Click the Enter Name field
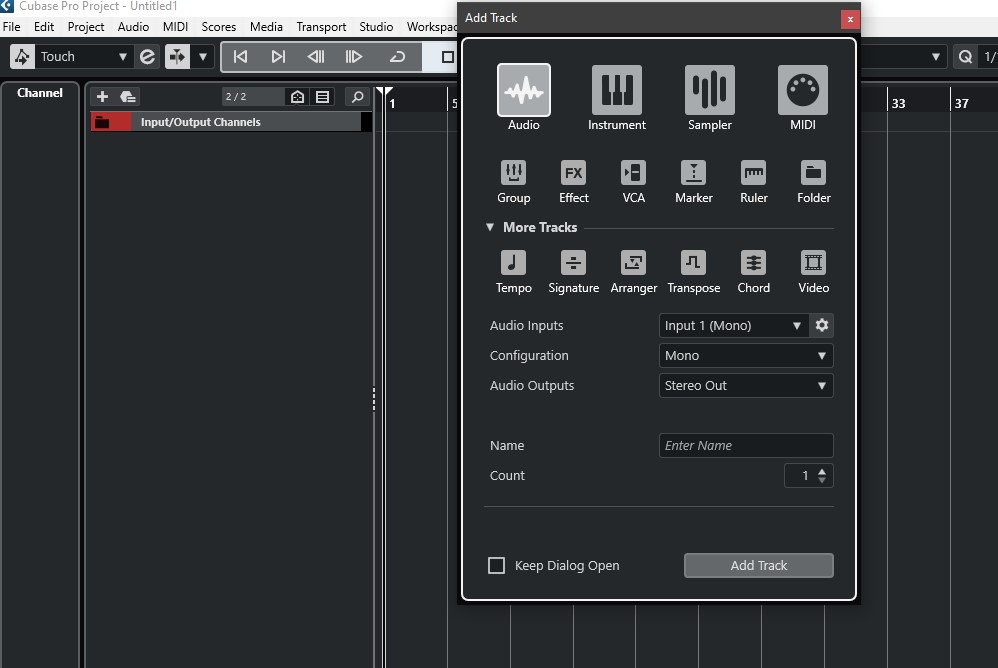Screen dimensions: 998x668 click(746, 445)
